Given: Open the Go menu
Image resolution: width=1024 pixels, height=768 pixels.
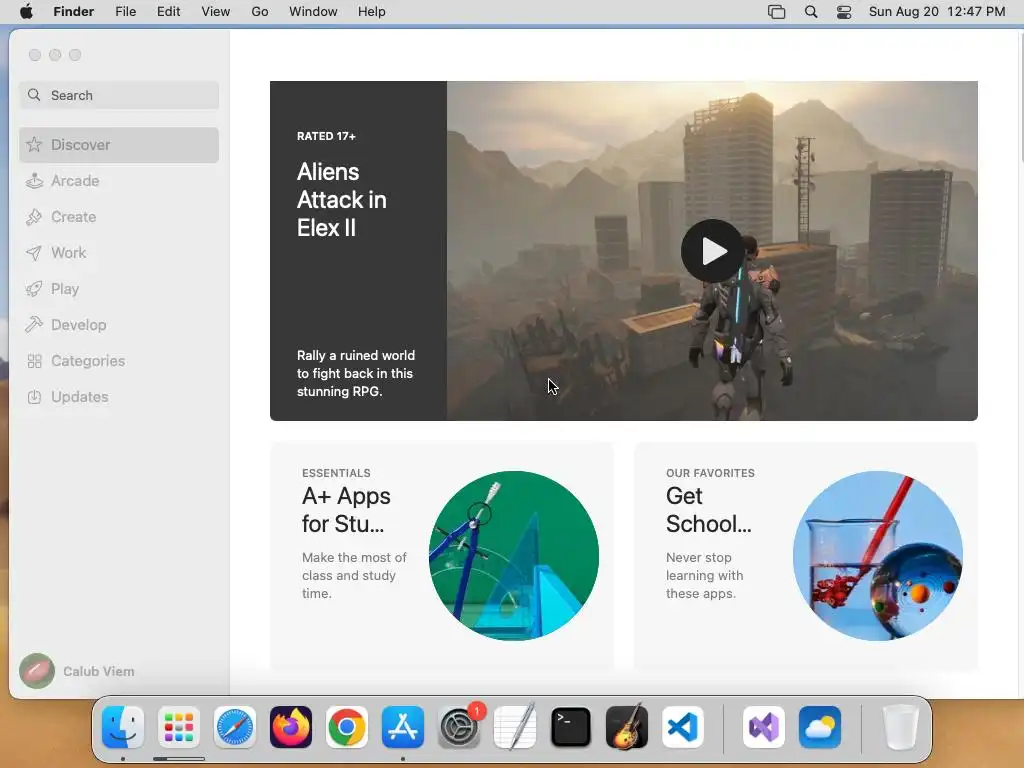Looking at the screenshot, I should (x=260, y=12).
